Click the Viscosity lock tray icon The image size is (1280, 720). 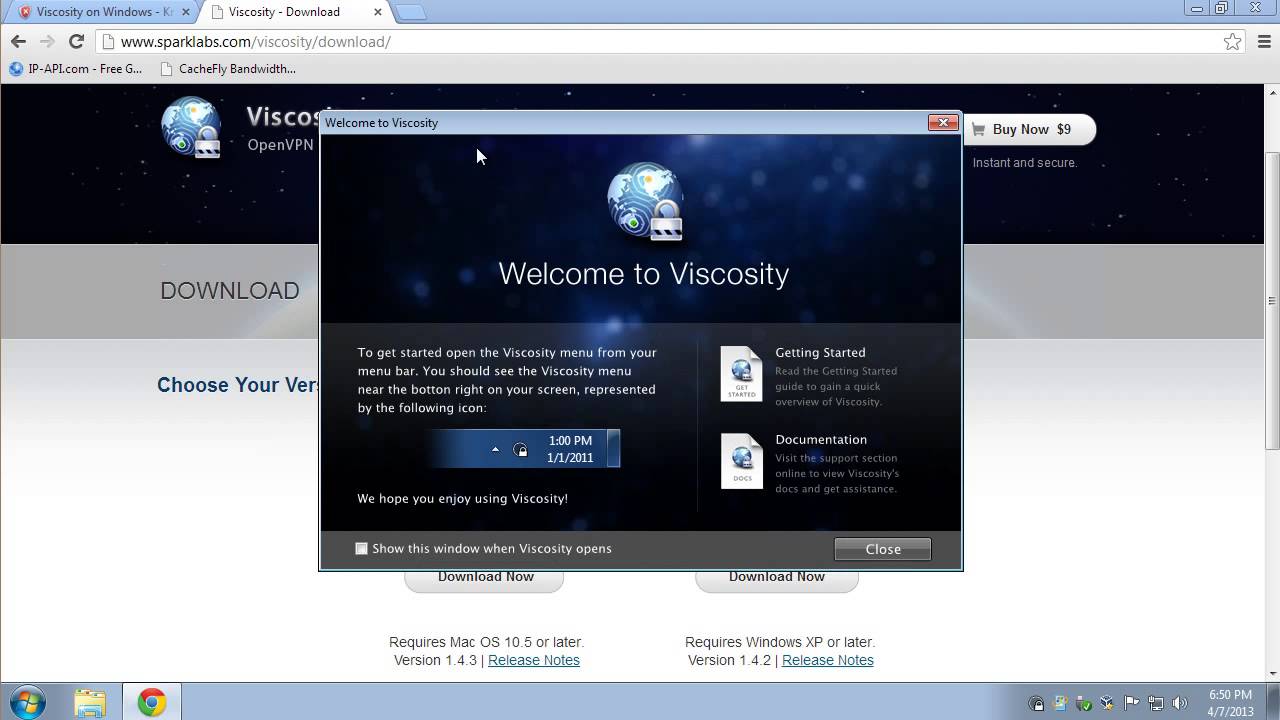pos(1036,703)
